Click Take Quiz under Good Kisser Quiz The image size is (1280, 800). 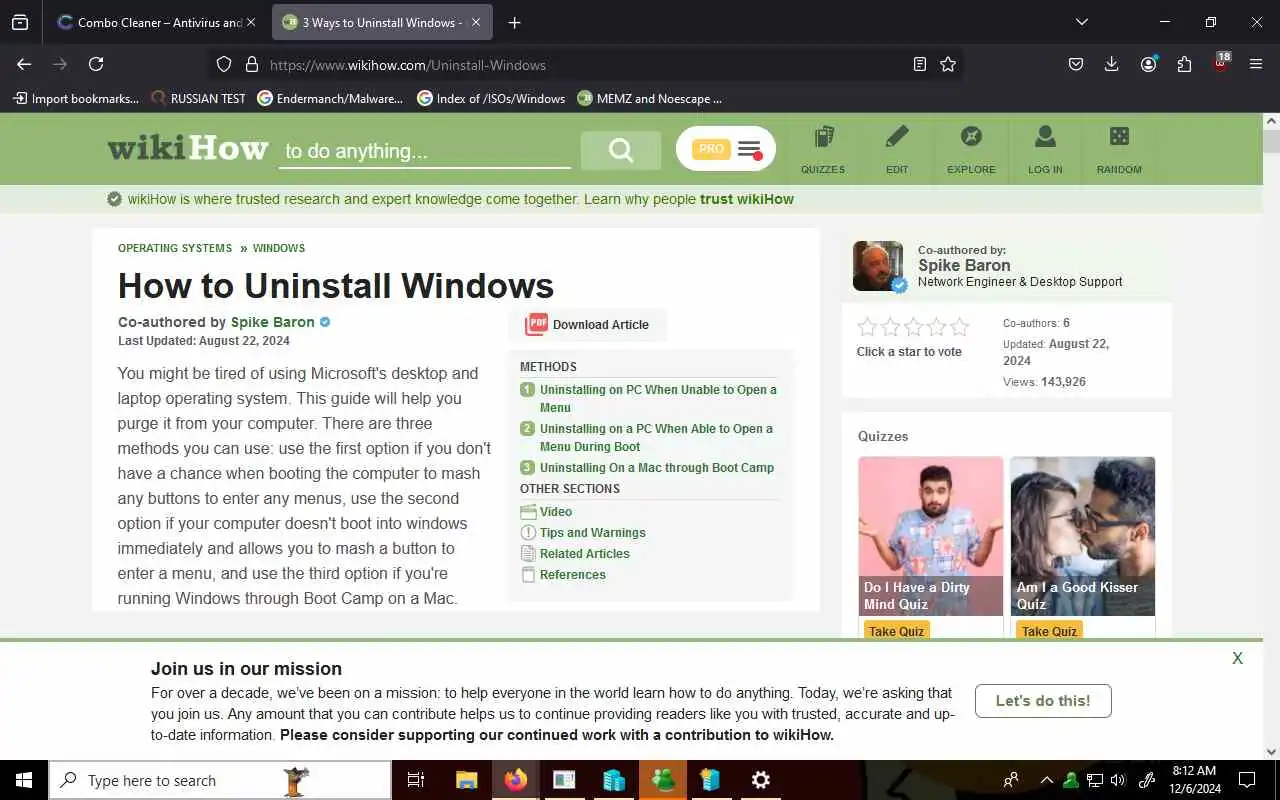click(x=1050, y=631)
